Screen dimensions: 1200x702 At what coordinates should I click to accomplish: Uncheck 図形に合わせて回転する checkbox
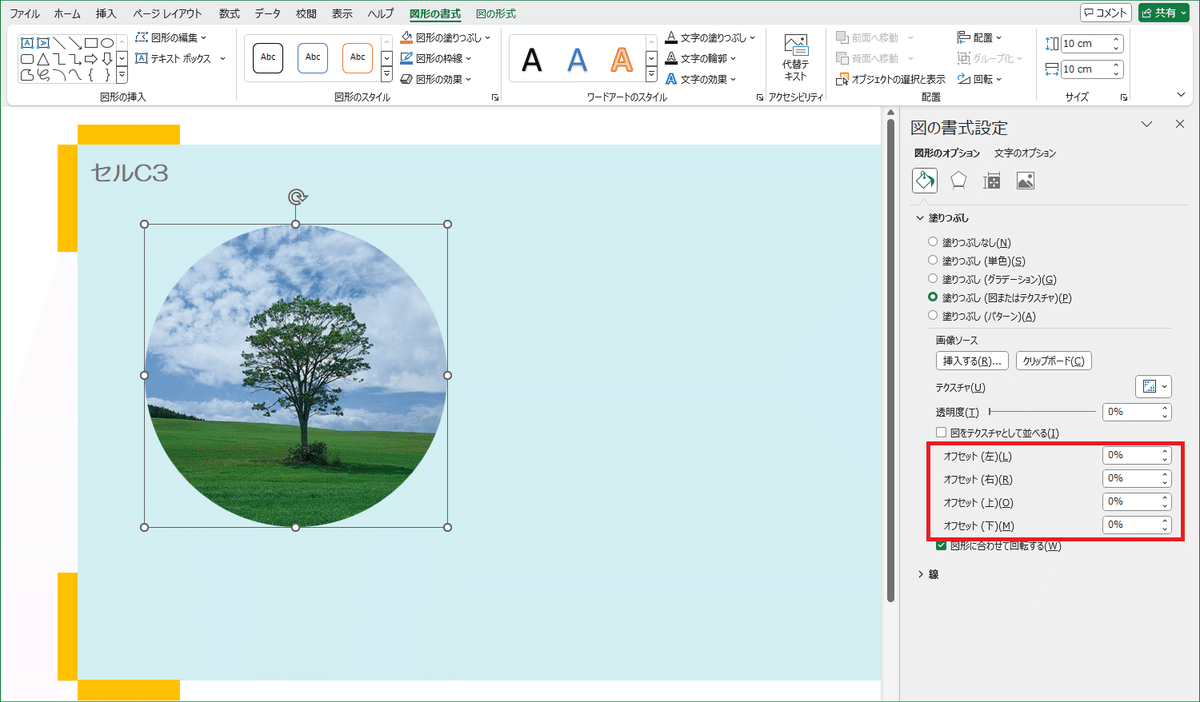pos(941,546)
